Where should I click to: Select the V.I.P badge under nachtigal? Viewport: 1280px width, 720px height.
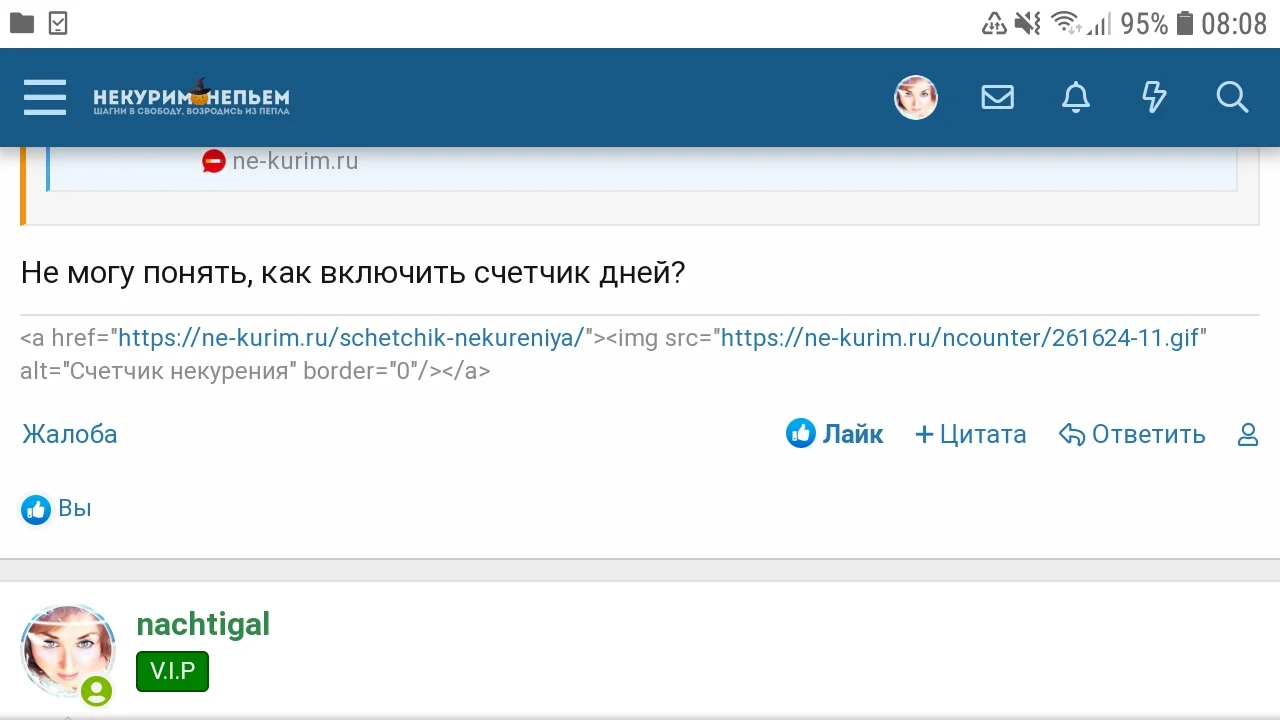tap(172, 671)
